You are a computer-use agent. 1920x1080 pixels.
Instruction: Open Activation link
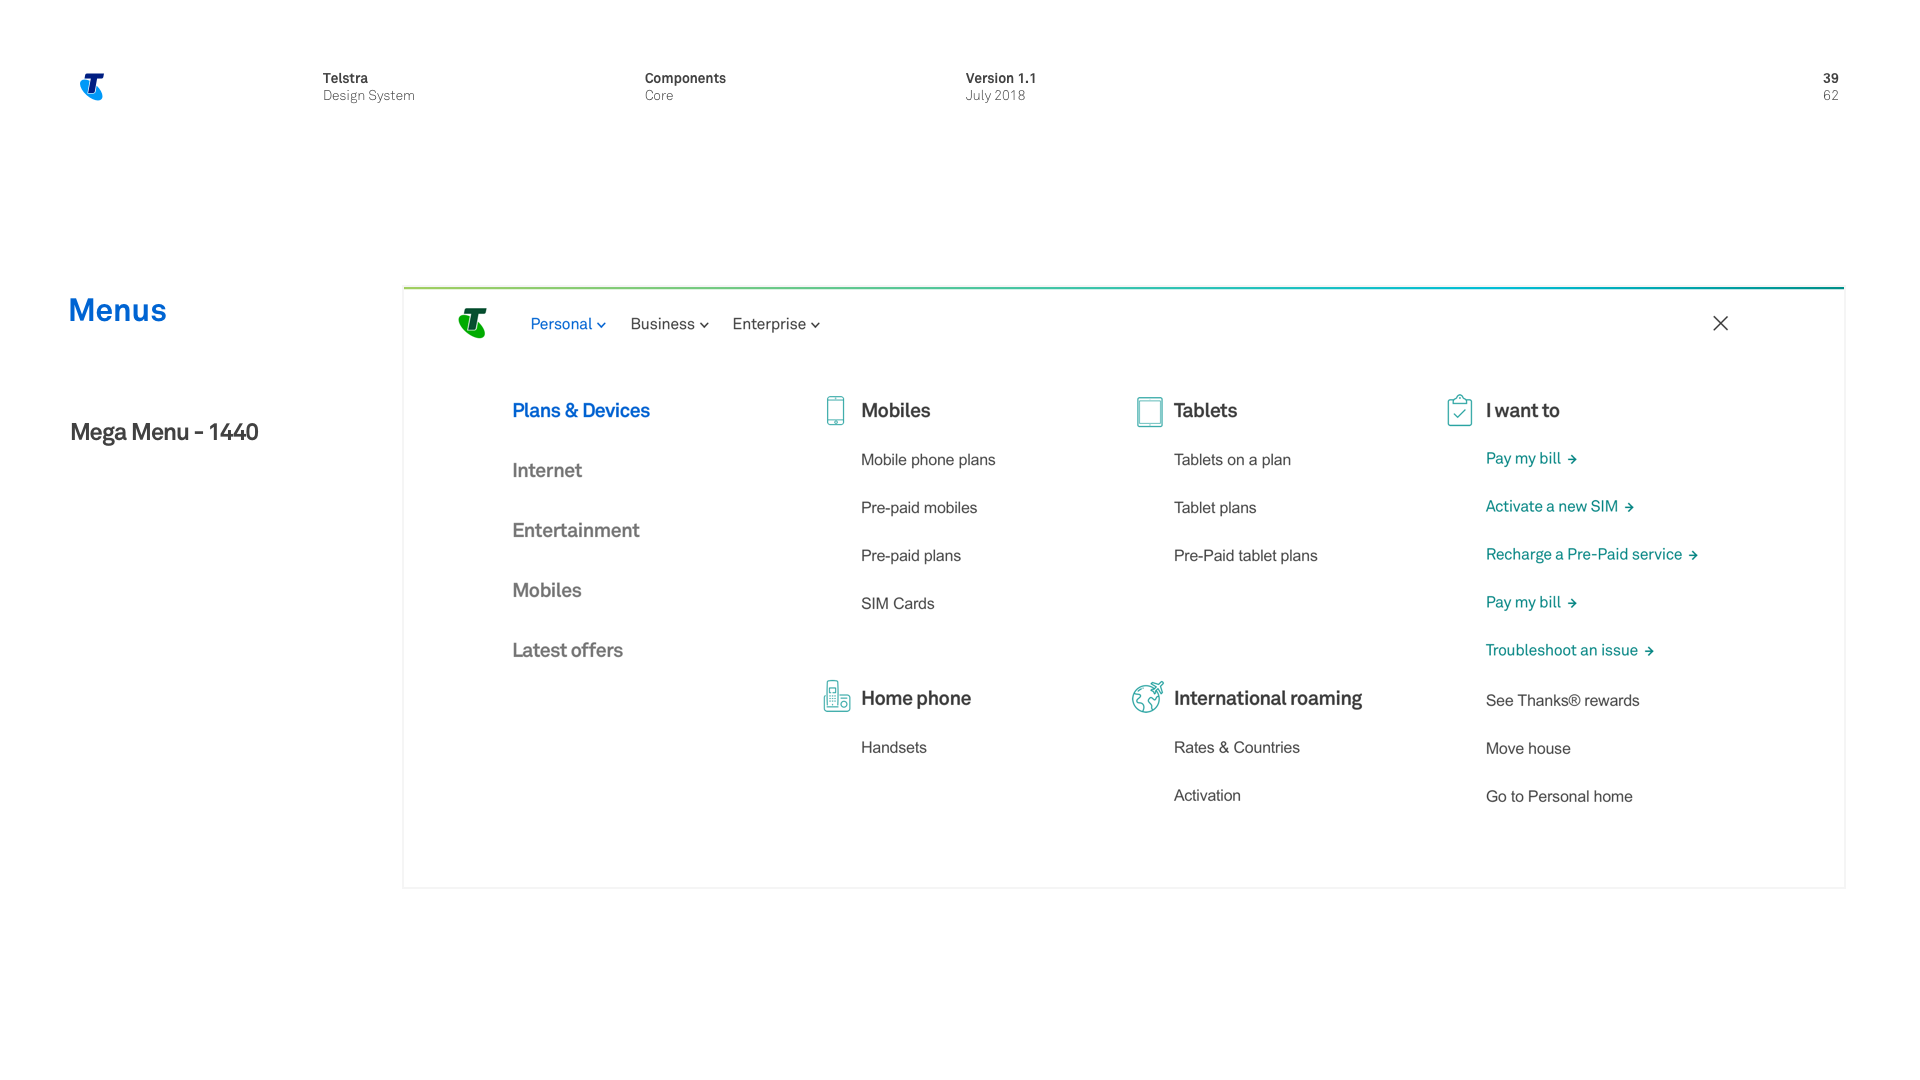coord(1207,796)
